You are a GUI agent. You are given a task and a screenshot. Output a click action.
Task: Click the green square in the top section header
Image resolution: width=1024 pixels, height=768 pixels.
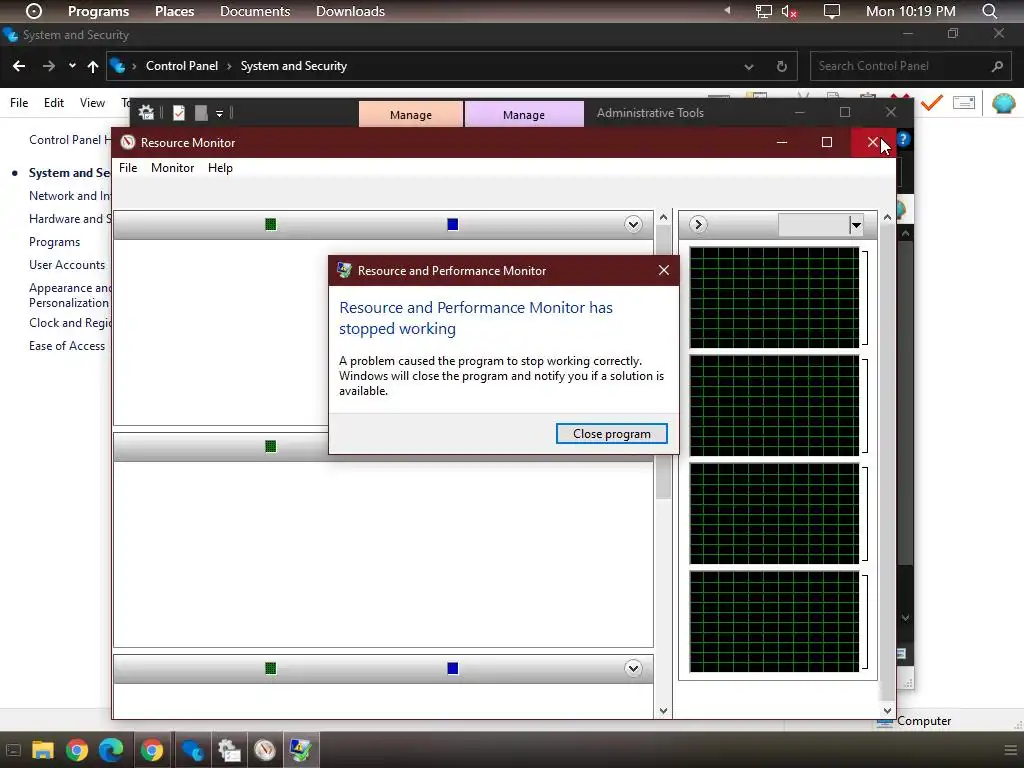(x=270, y=225)
